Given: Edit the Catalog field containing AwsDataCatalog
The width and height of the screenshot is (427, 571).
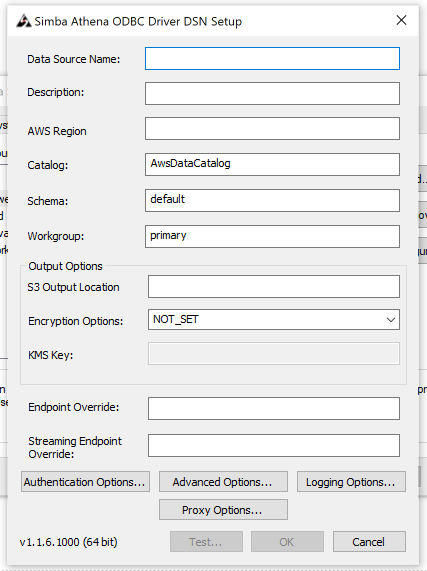Looking at the screenshot, I should (x=272, y=165).
